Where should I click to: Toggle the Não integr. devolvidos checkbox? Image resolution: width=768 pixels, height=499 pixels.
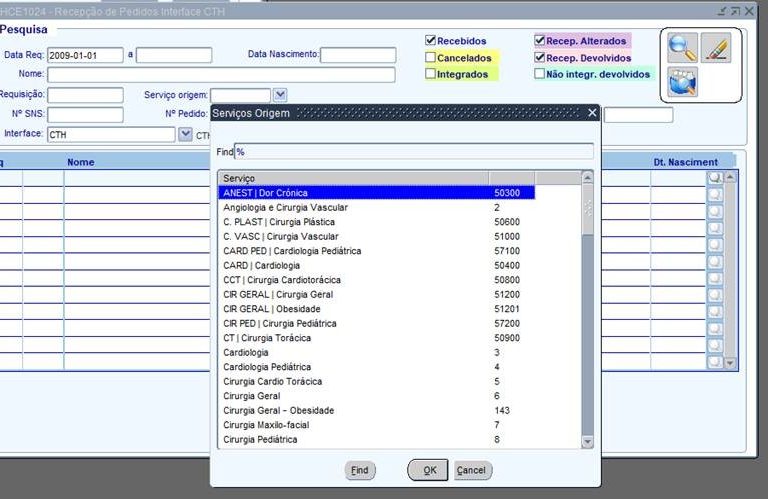[x=540, y=74]
